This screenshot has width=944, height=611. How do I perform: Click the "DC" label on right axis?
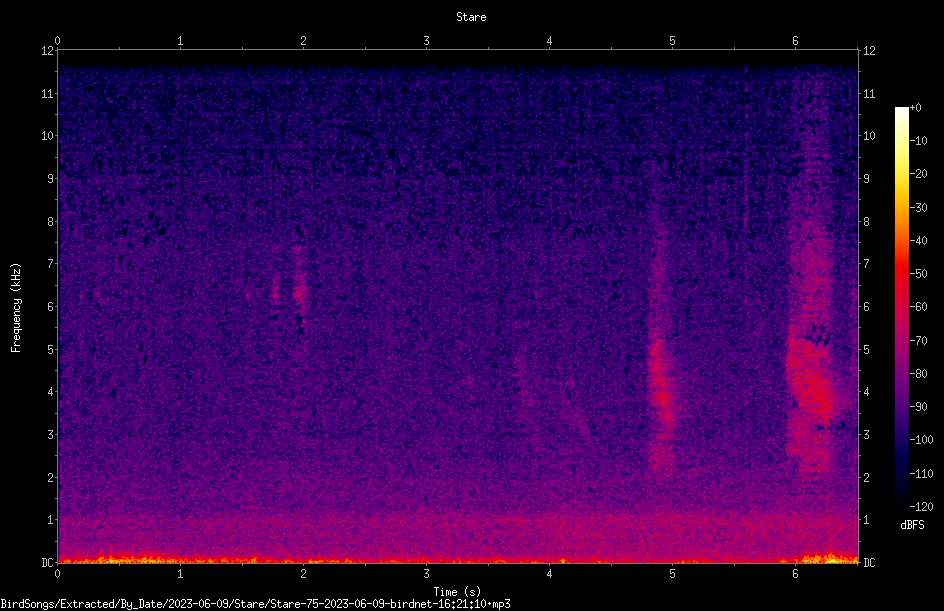[x=869, y=562]
